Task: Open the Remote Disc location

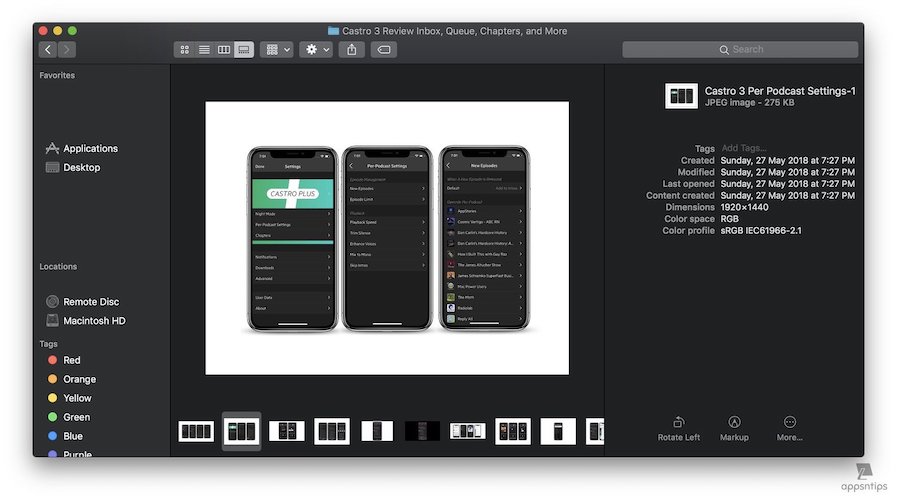Action: [x=91, y=302]
